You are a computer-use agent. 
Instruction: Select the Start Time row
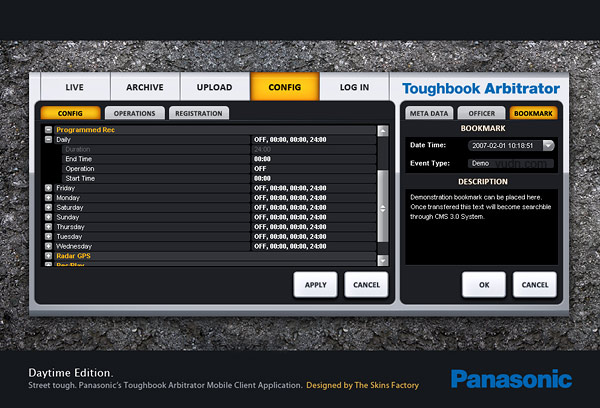[219, 178]
